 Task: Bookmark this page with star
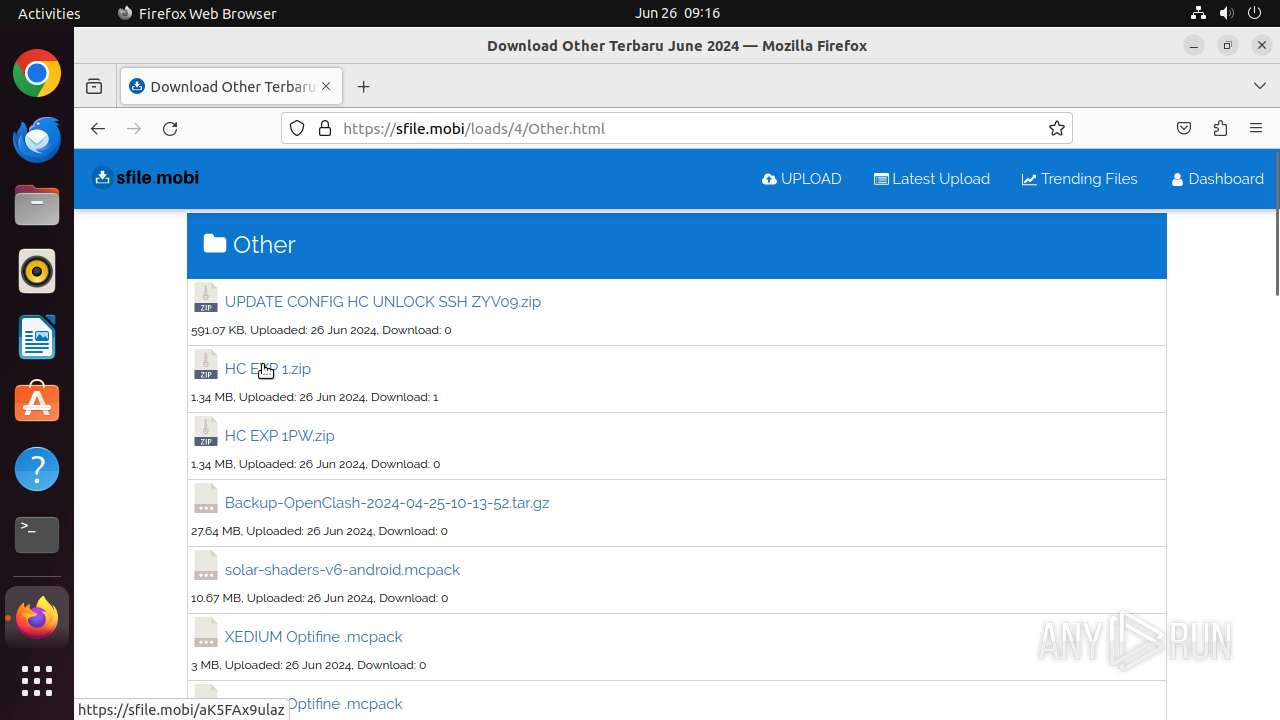pyautogui.click(x=1056, y=128)
